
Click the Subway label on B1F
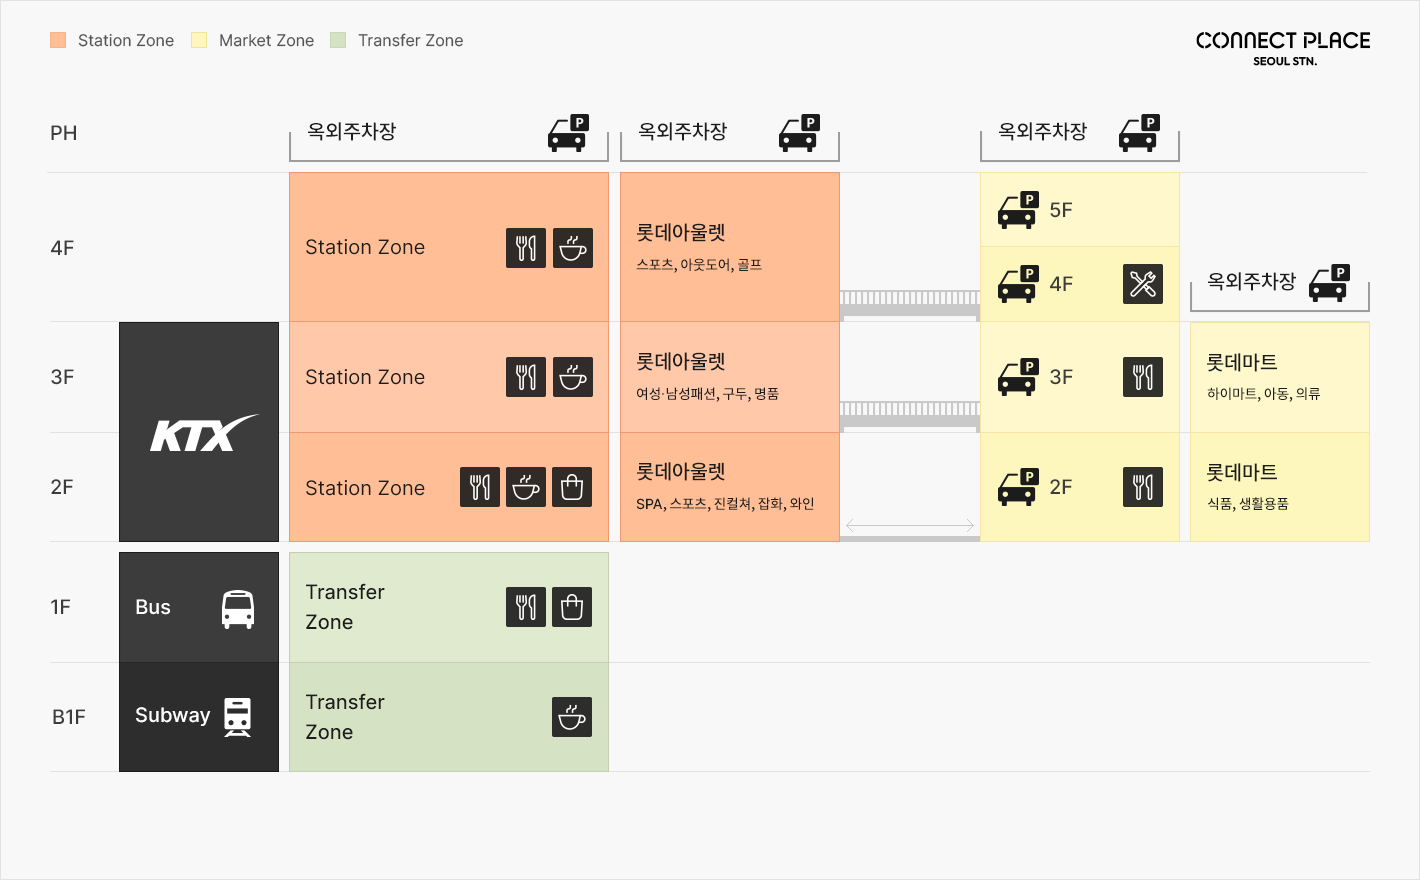tap(173, 715)
